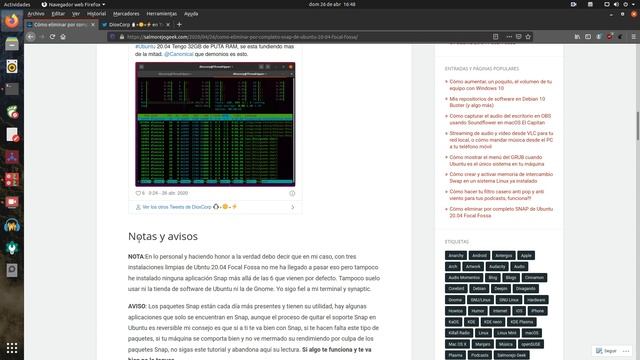Open 'Cómo hacer tu filtro casero anti pop' link
The image size is (640, 360).
497,195
